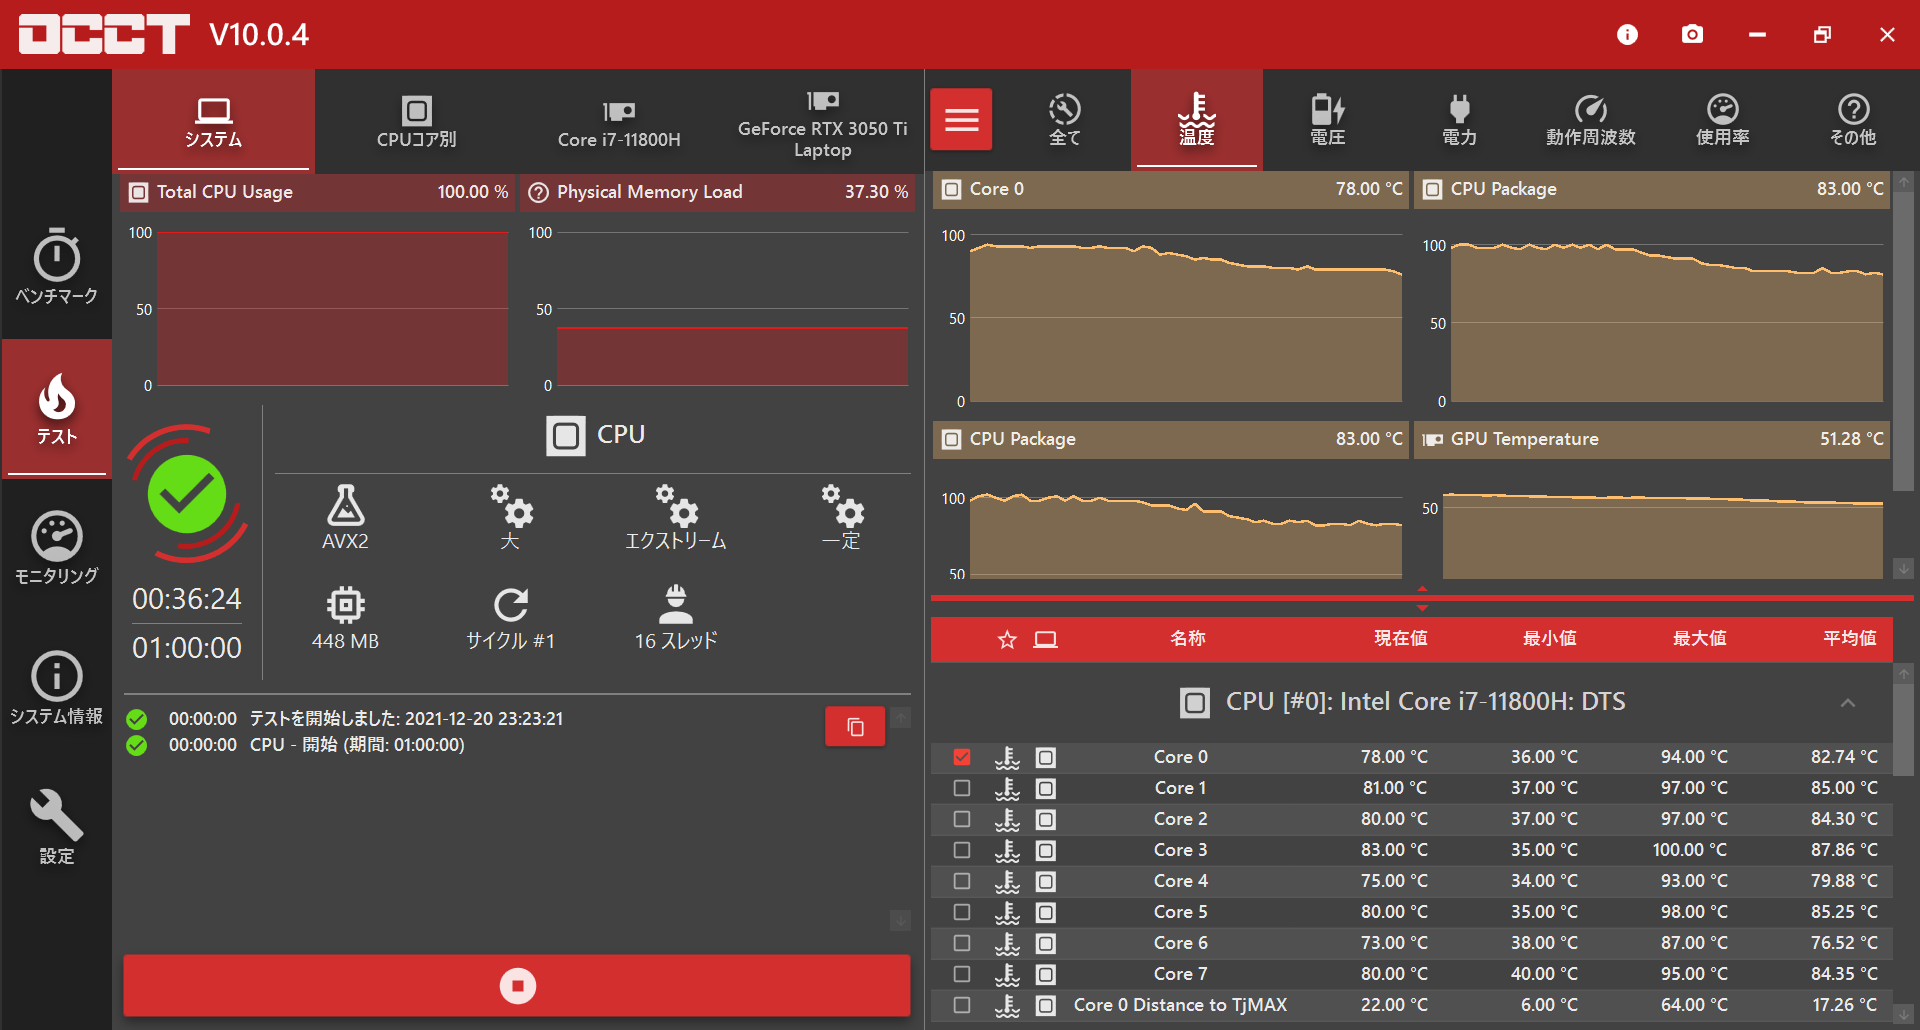Screen dimensions: 1920x1030
Task: Open the GeForce RTX 3050 Ti Laptop tab
Action: pyautogui.click(x=822, y=121)
